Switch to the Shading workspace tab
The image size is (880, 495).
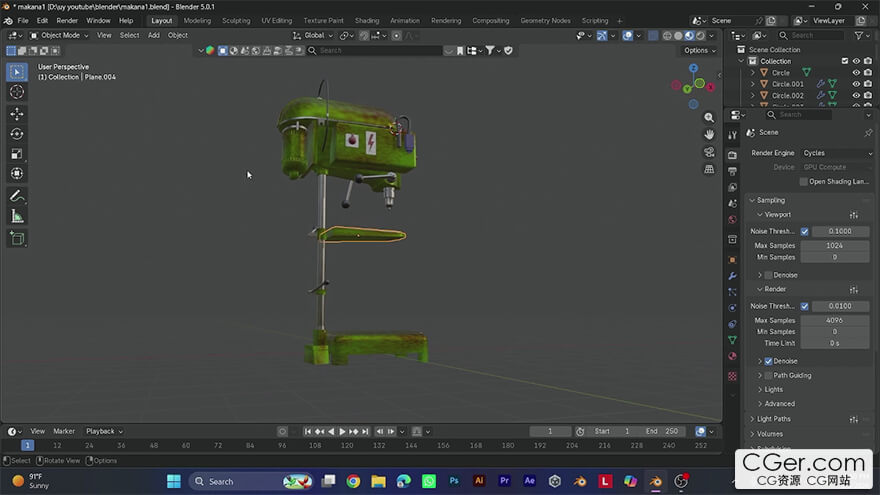point(367,20)
